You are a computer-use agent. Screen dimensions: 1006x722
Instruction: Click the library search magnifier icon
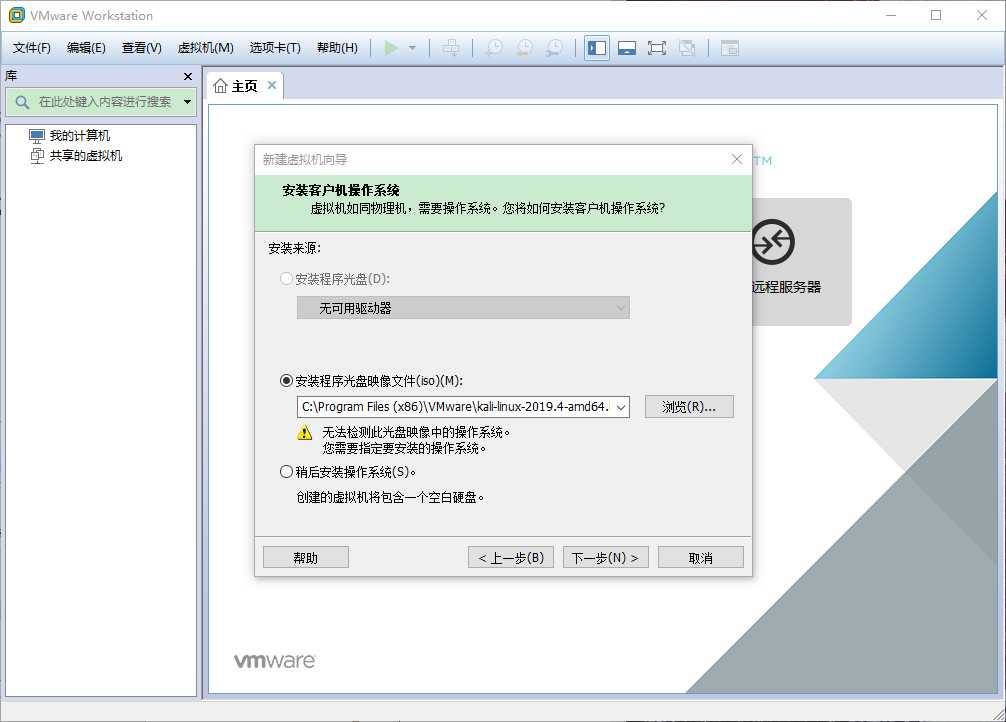[x=22, y=102]
